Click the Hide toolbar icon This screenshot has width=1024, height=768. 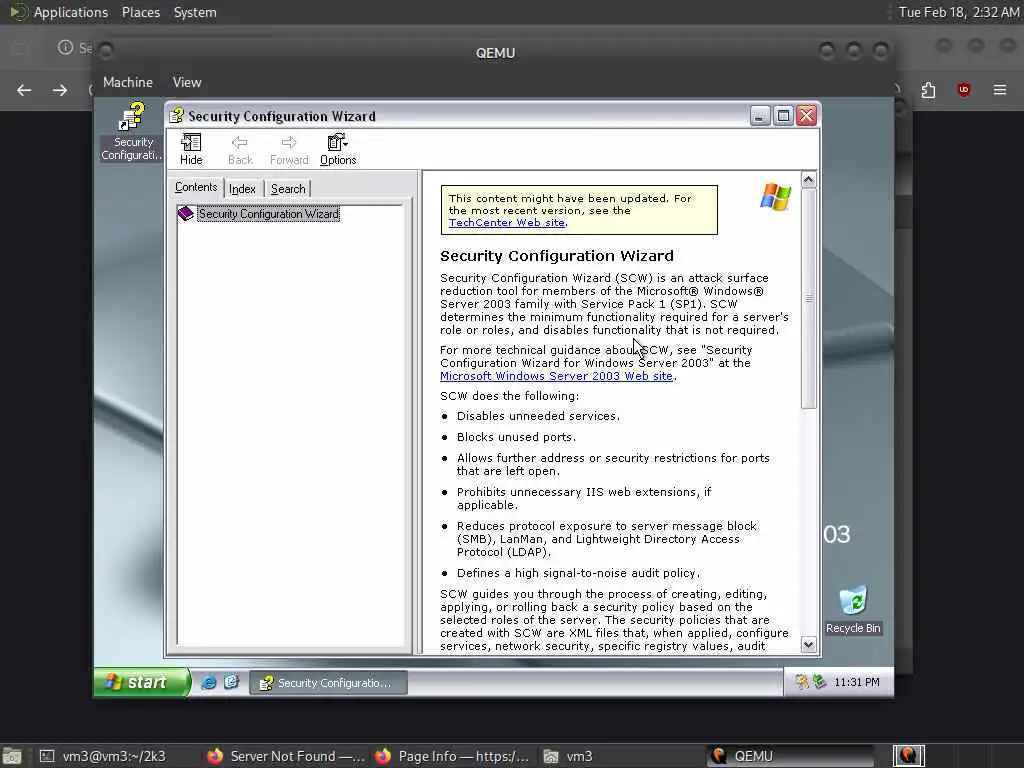(x=191, y=150)
